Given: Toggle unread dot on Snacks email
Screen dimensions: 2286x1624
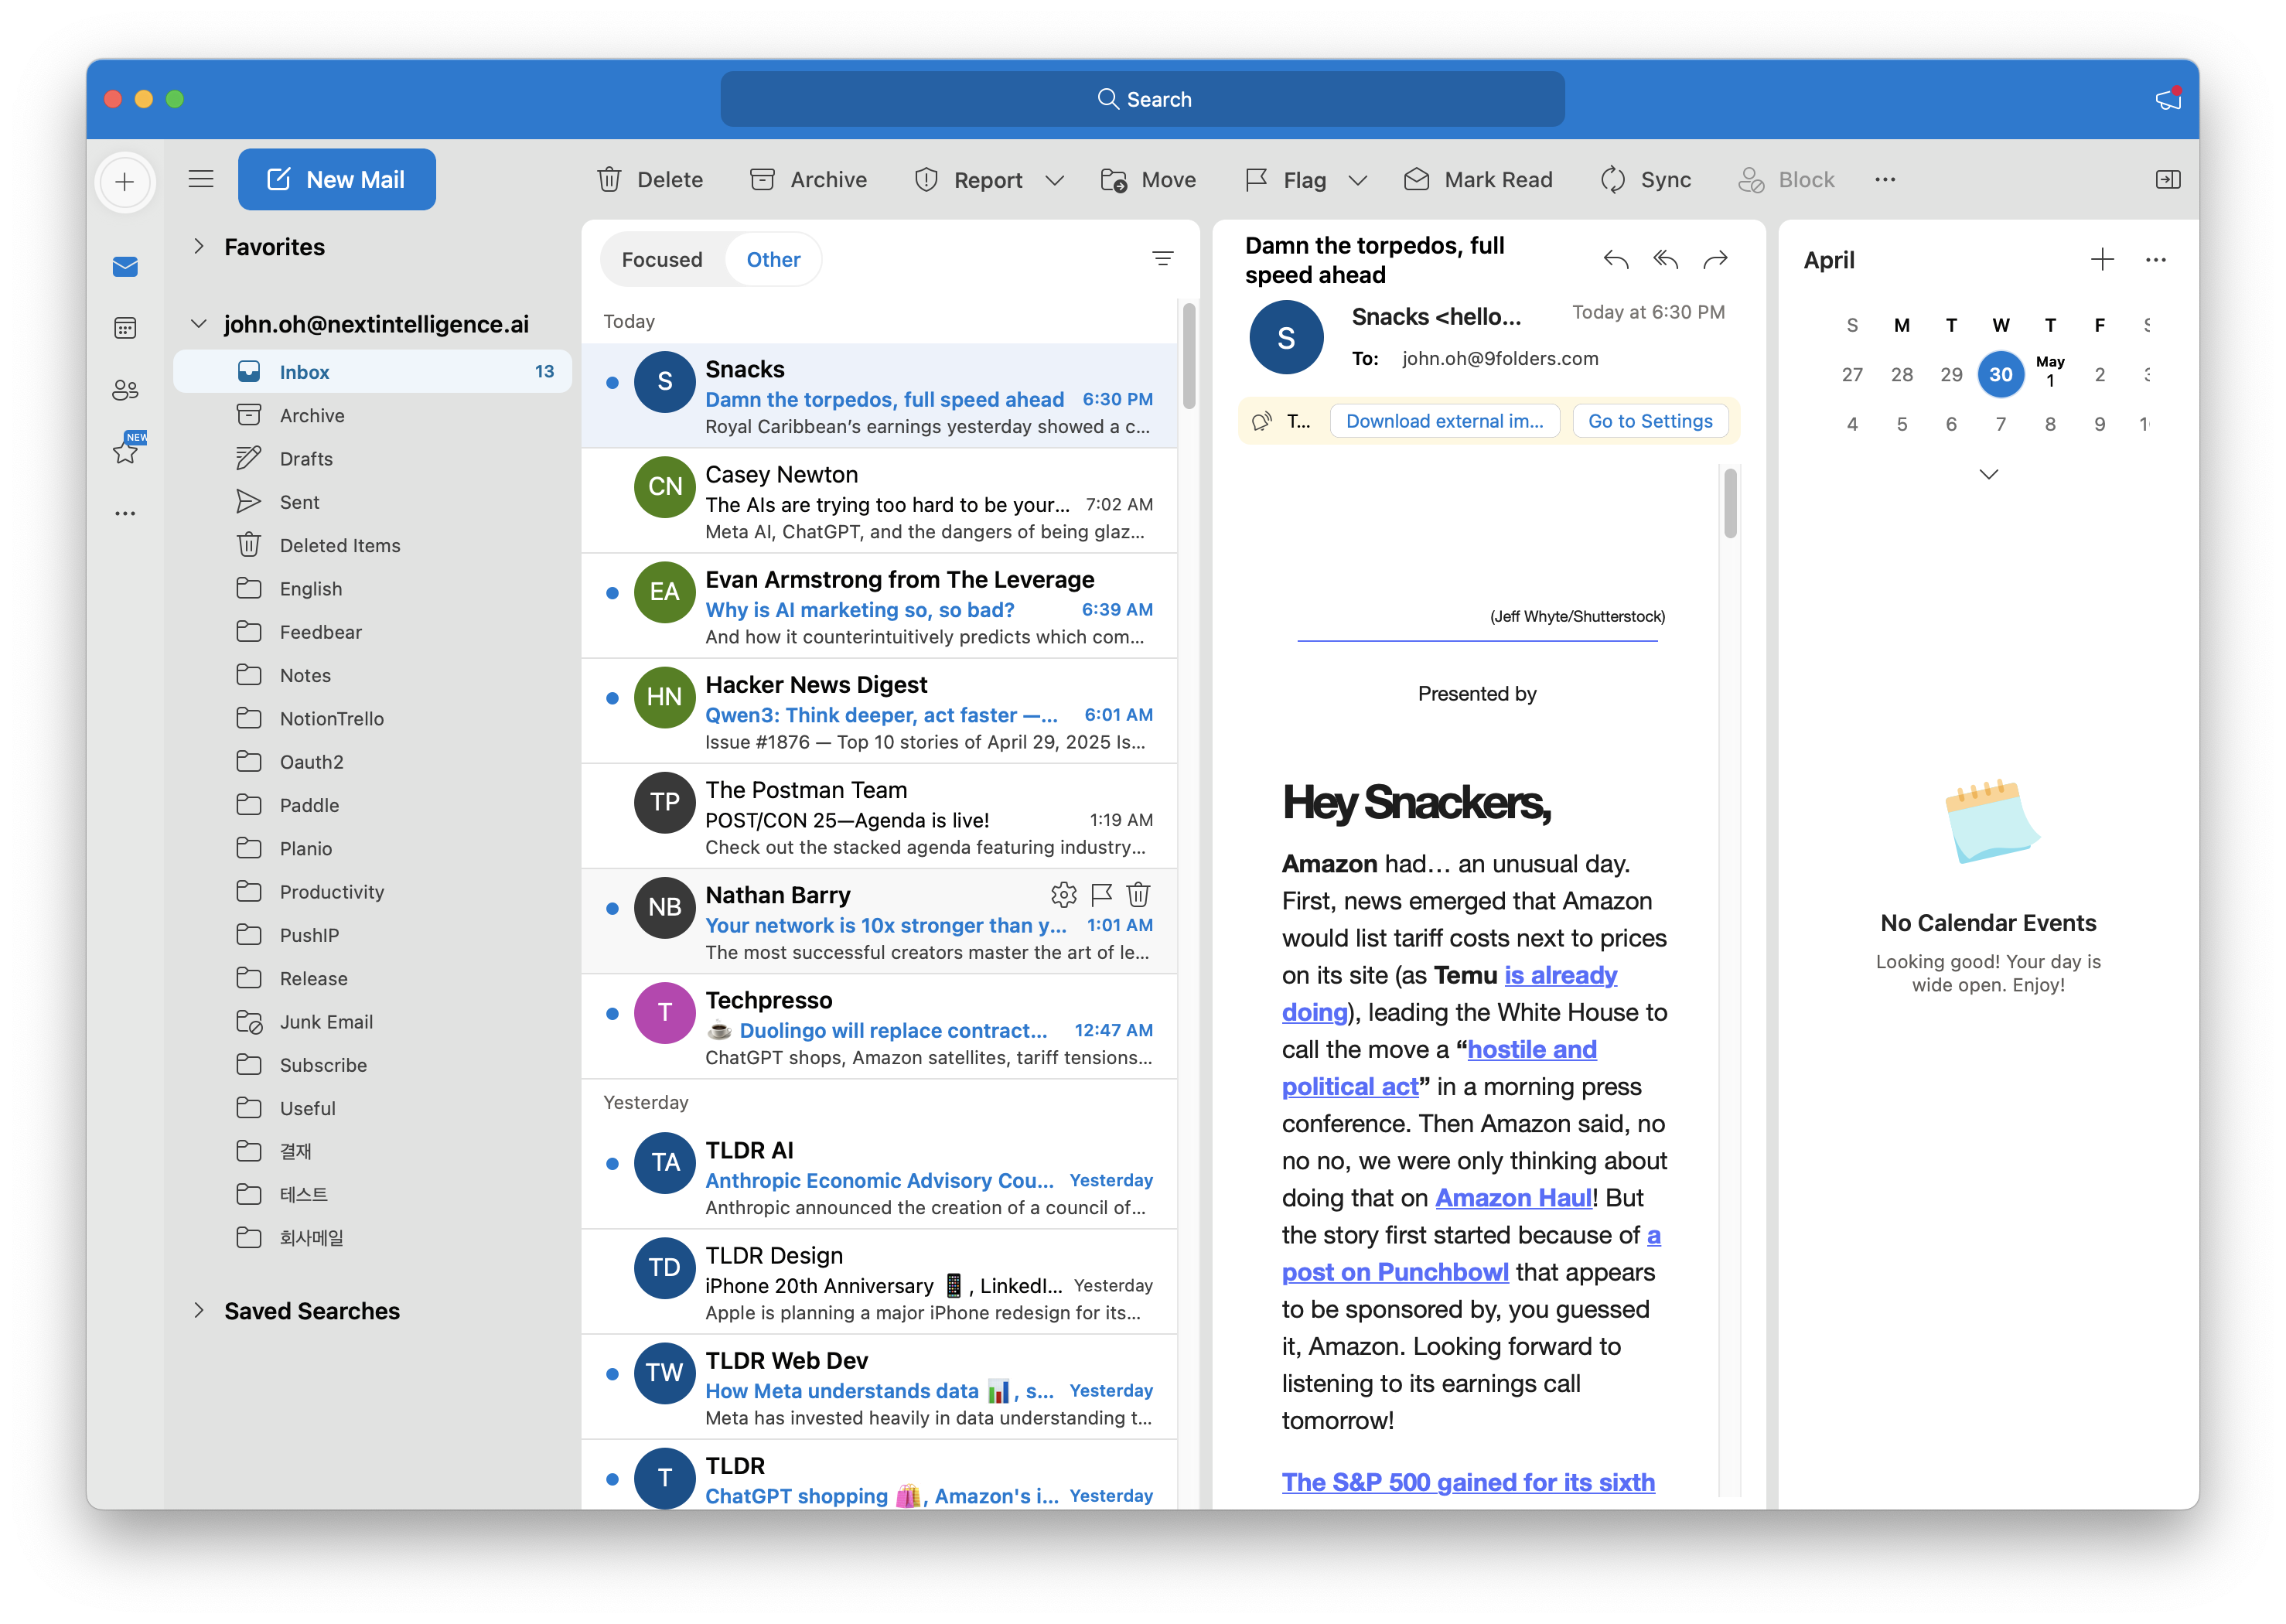Looking at the screenshot, I should pyautogui.click(x=612, y=382).
